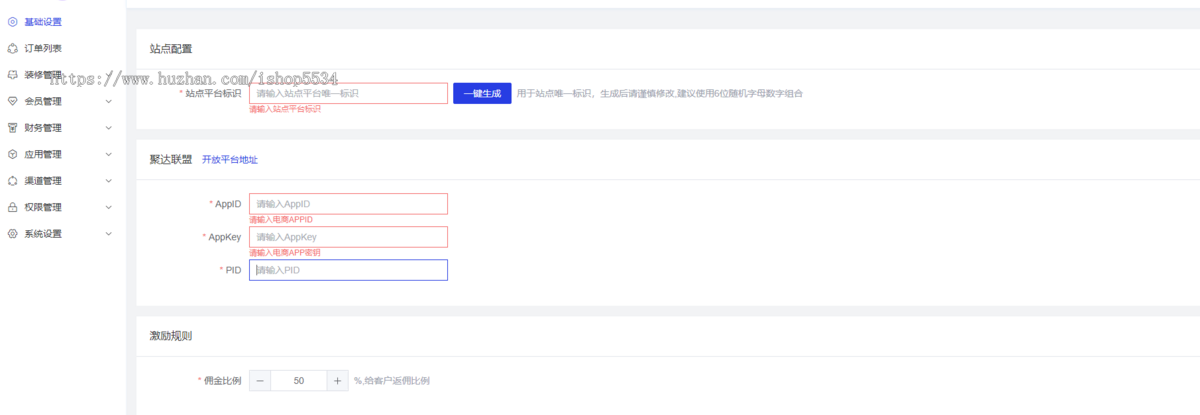Select 系统设置 menu label
Image resolution: width=1200 pixels, height=415 pixels.
[x=43, y=234]
